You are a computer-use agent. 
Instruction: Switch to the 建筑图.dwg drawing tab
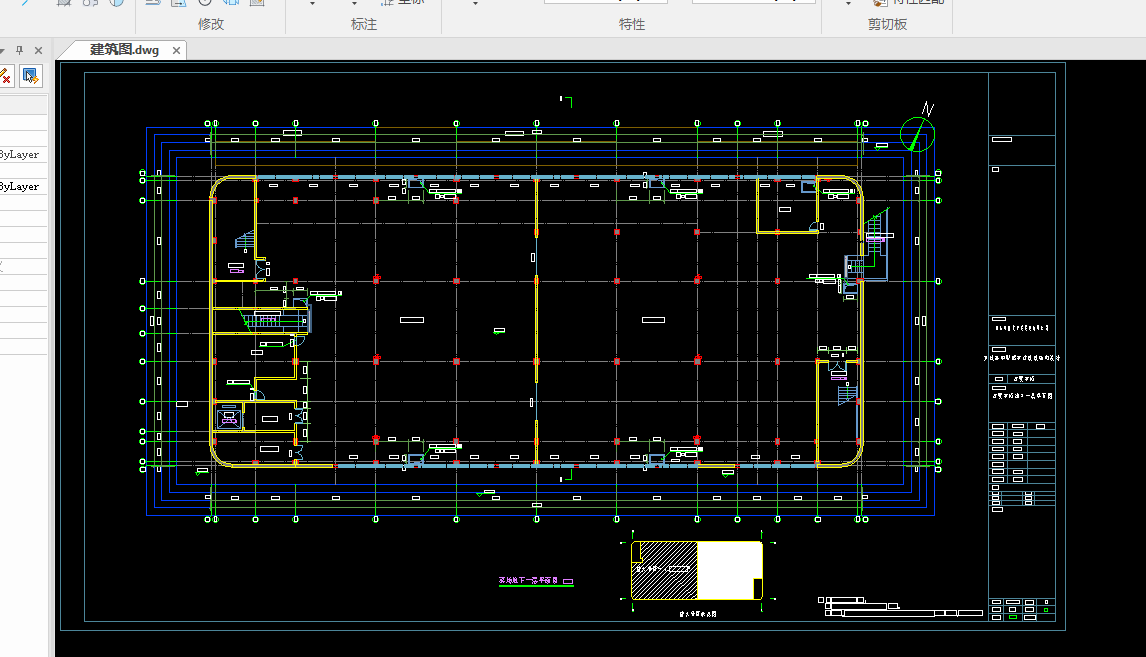pos(124,50)
